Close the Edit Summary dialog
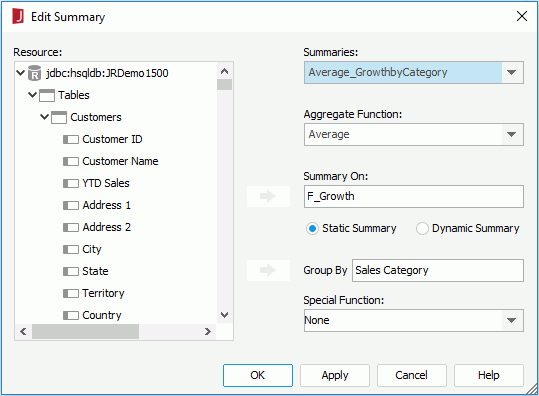Screen dimensions: 539x396 tap(522, 16)
